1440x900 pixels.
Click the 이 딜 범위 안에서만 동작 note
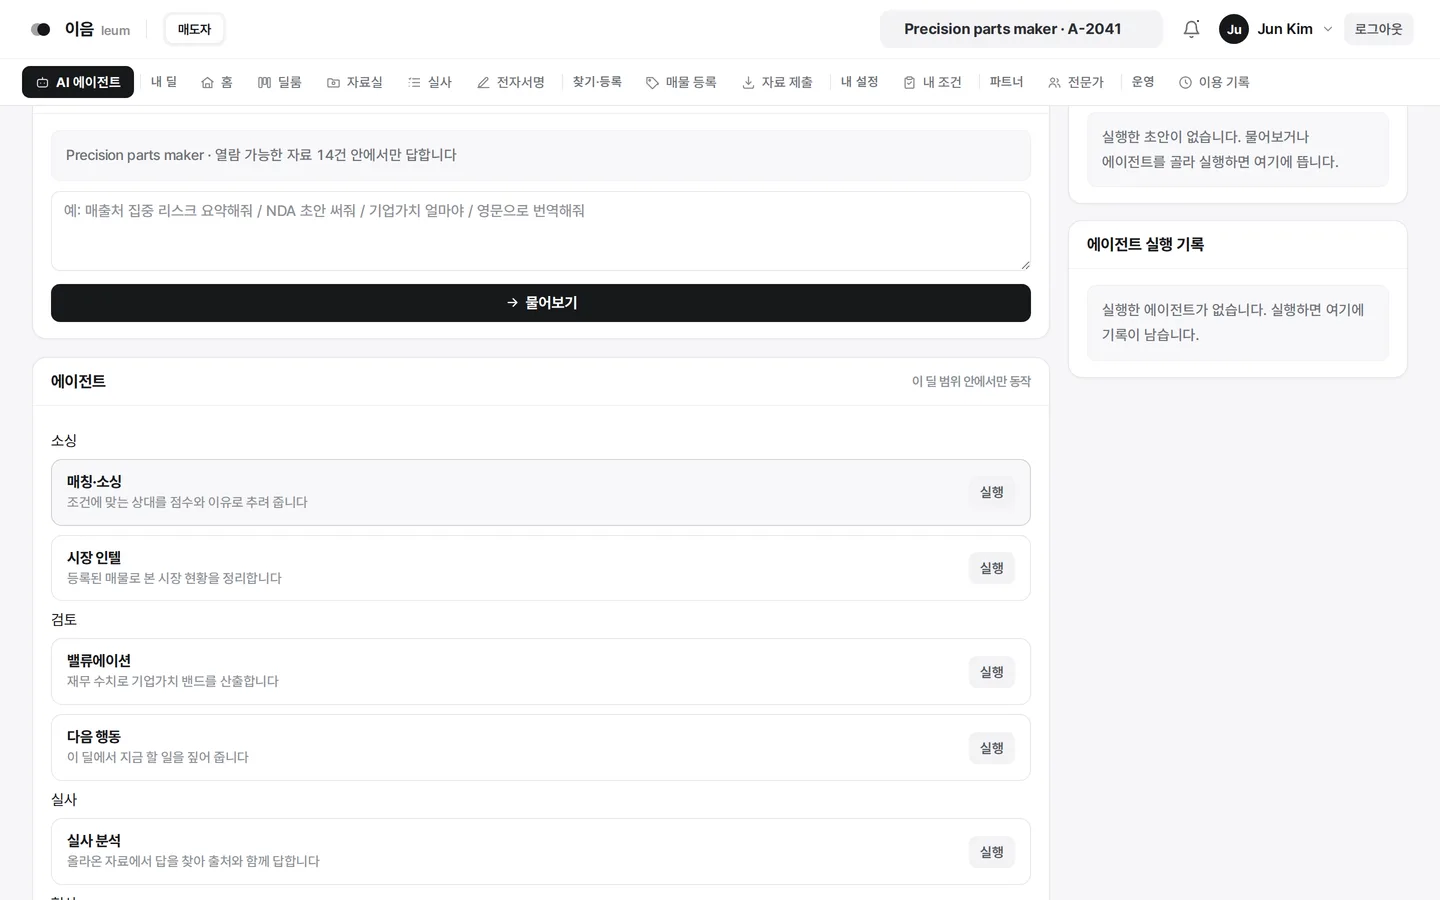click(x=971, y=381)
